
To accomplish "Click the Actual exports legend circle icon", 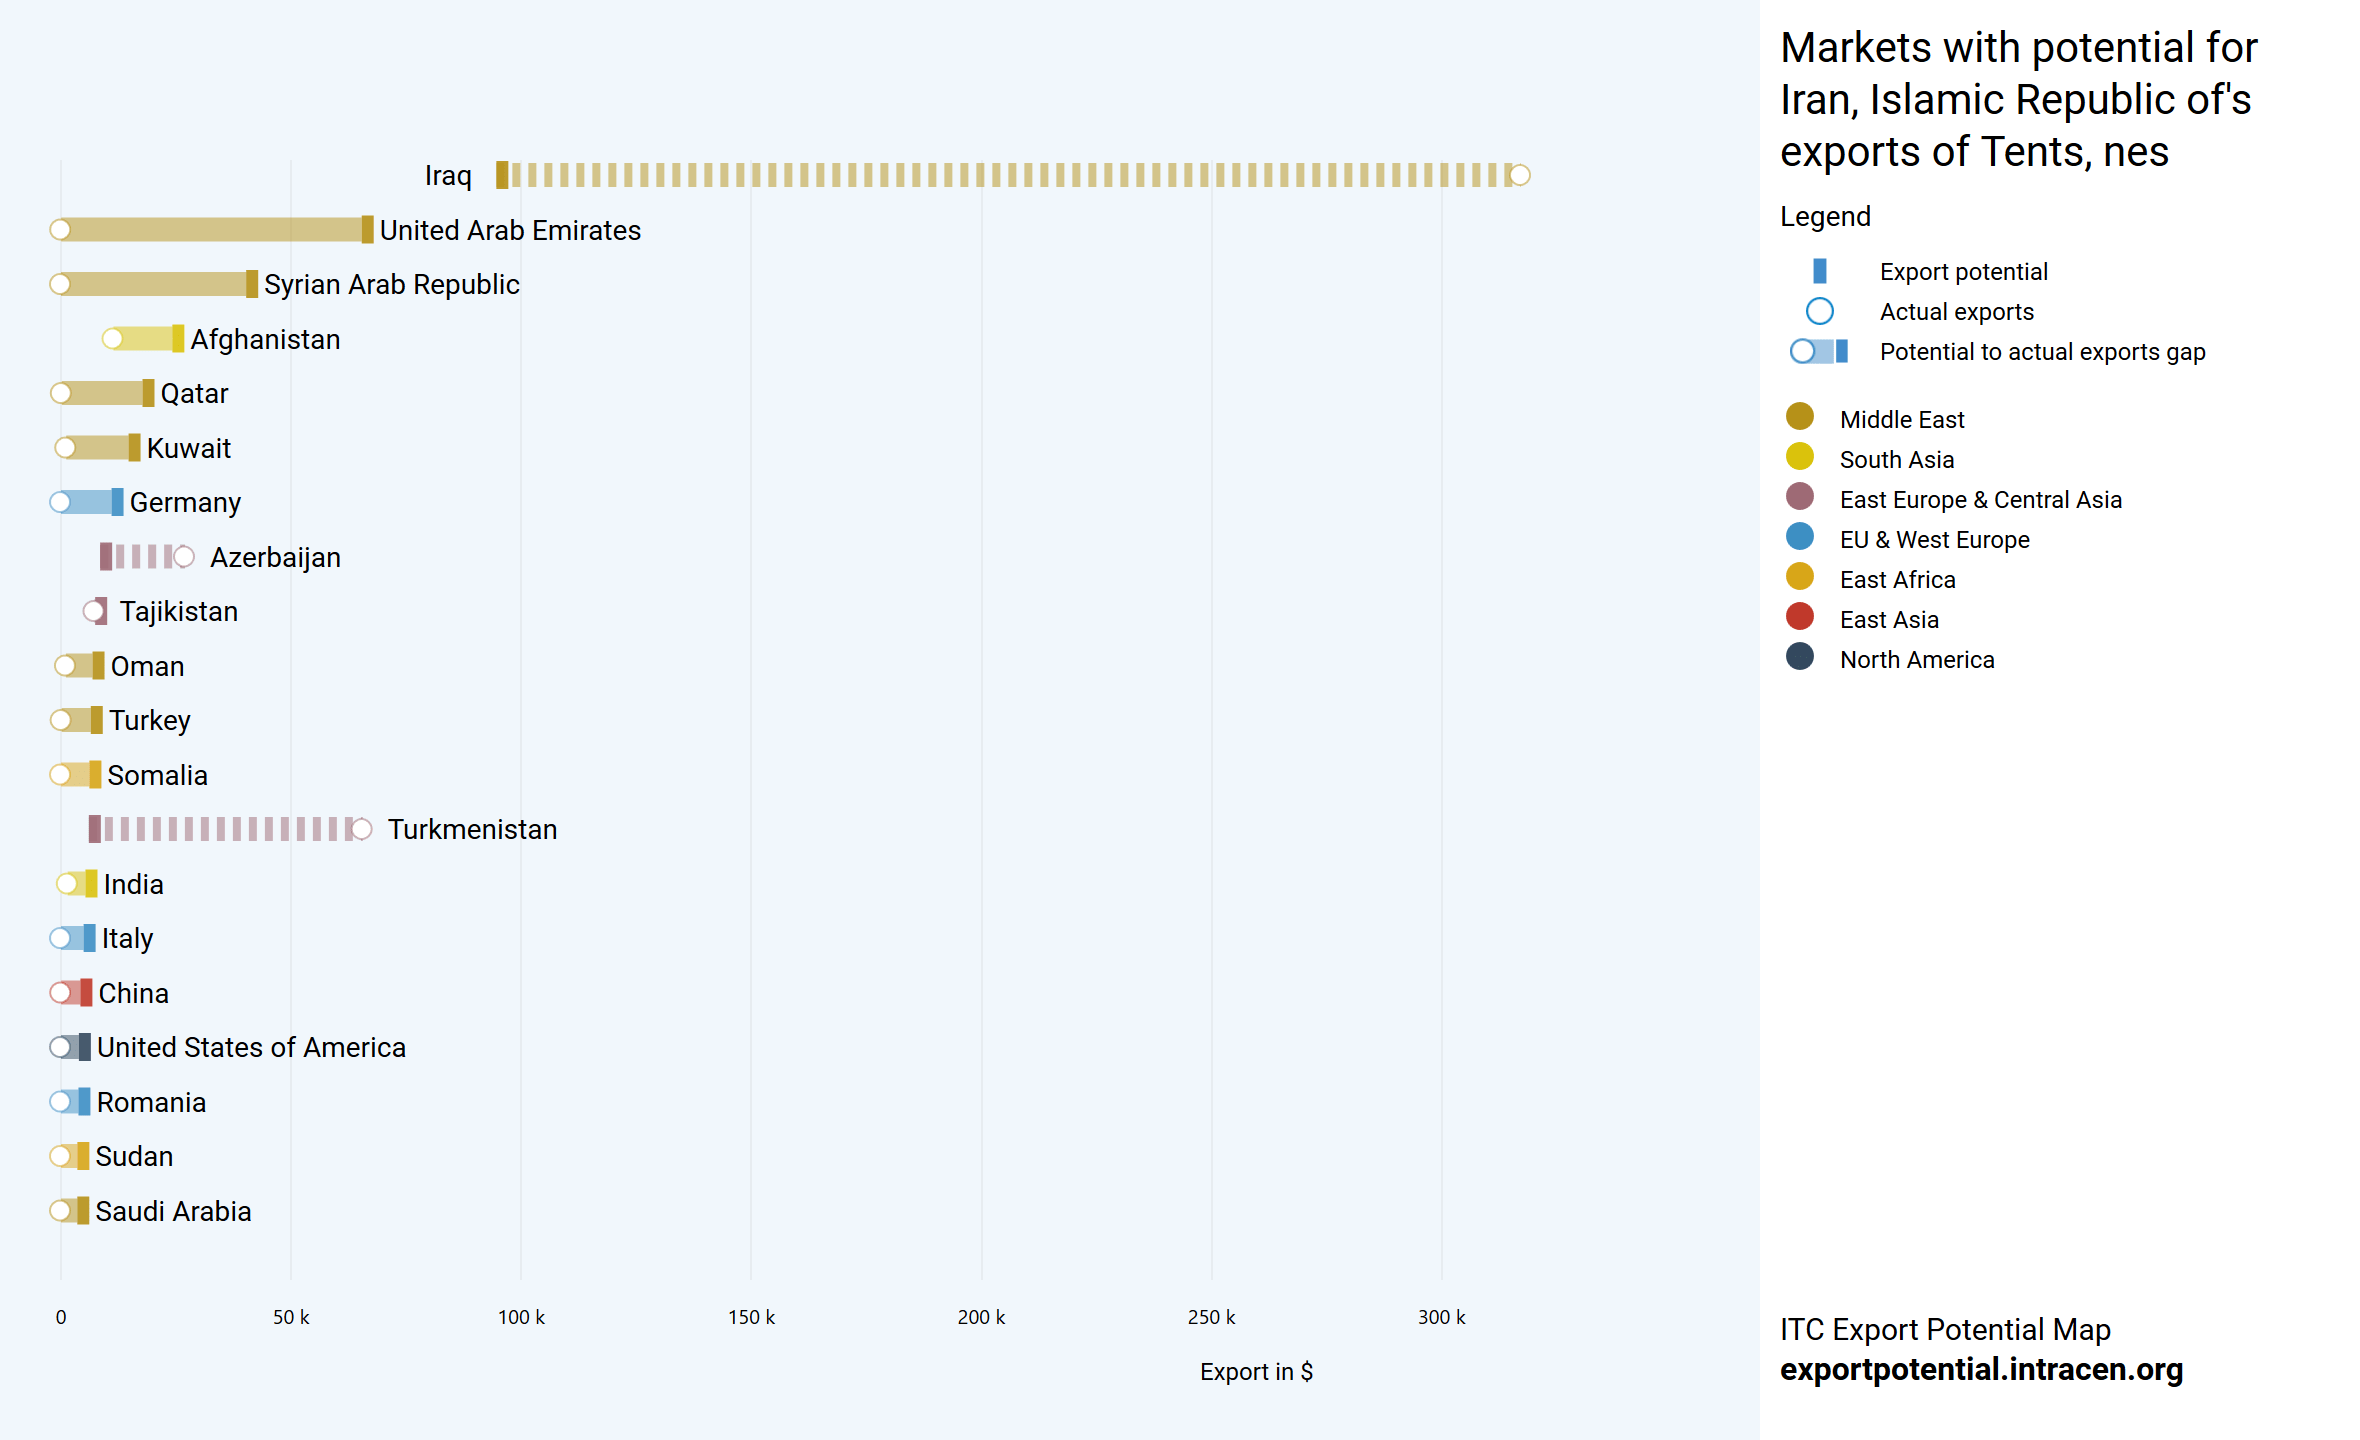I will [1819, 311].
